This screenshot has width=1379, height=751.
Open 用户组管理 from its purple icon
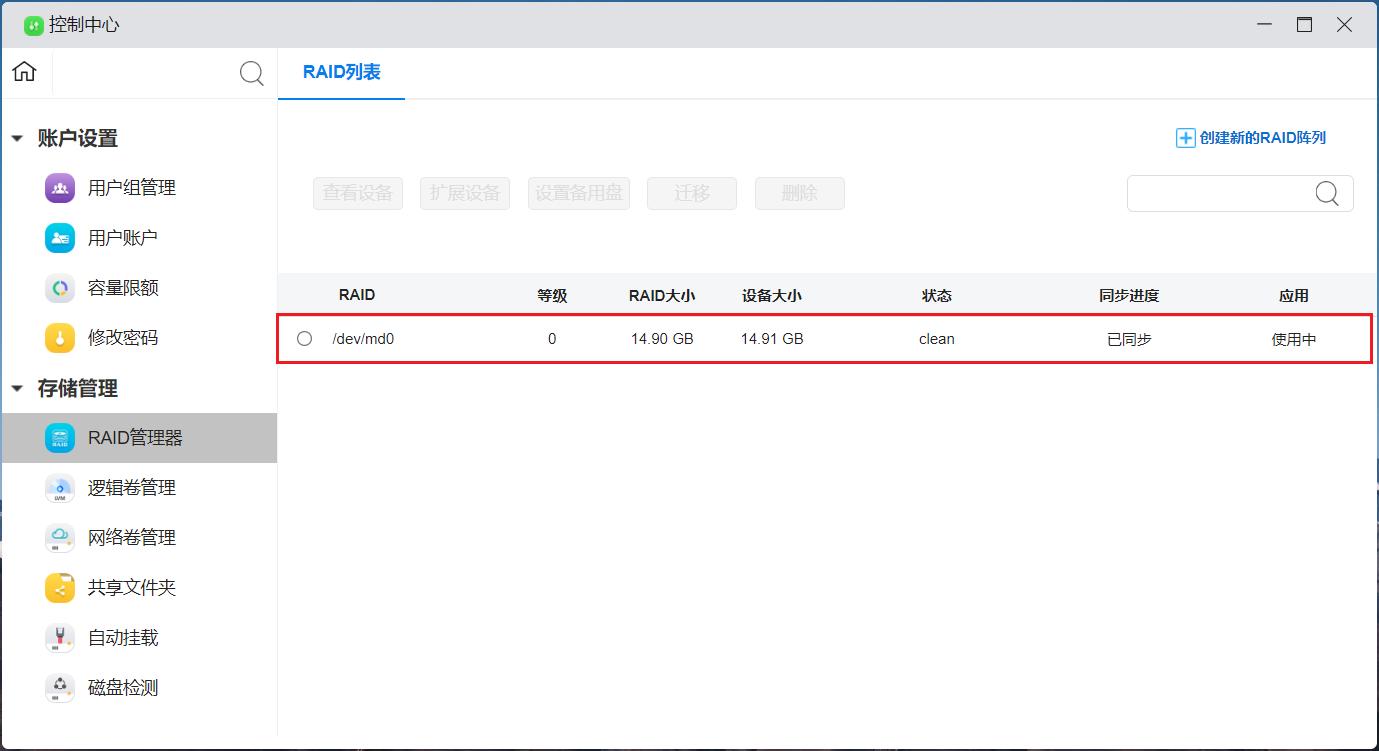point(60,188)
